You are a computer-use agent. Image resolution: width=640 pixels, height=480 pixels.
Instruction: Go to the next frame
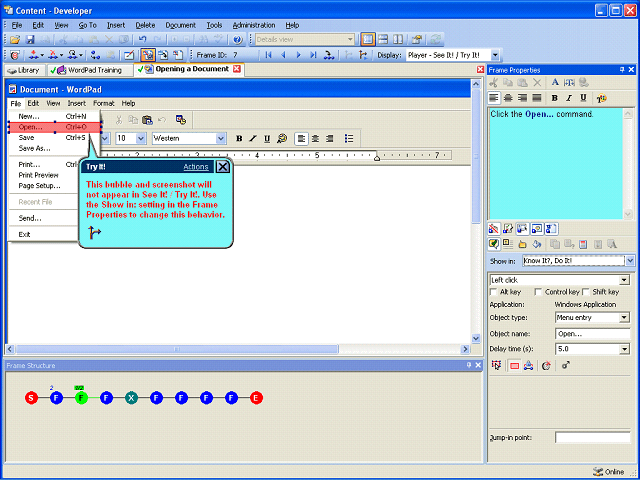(298, 55)
